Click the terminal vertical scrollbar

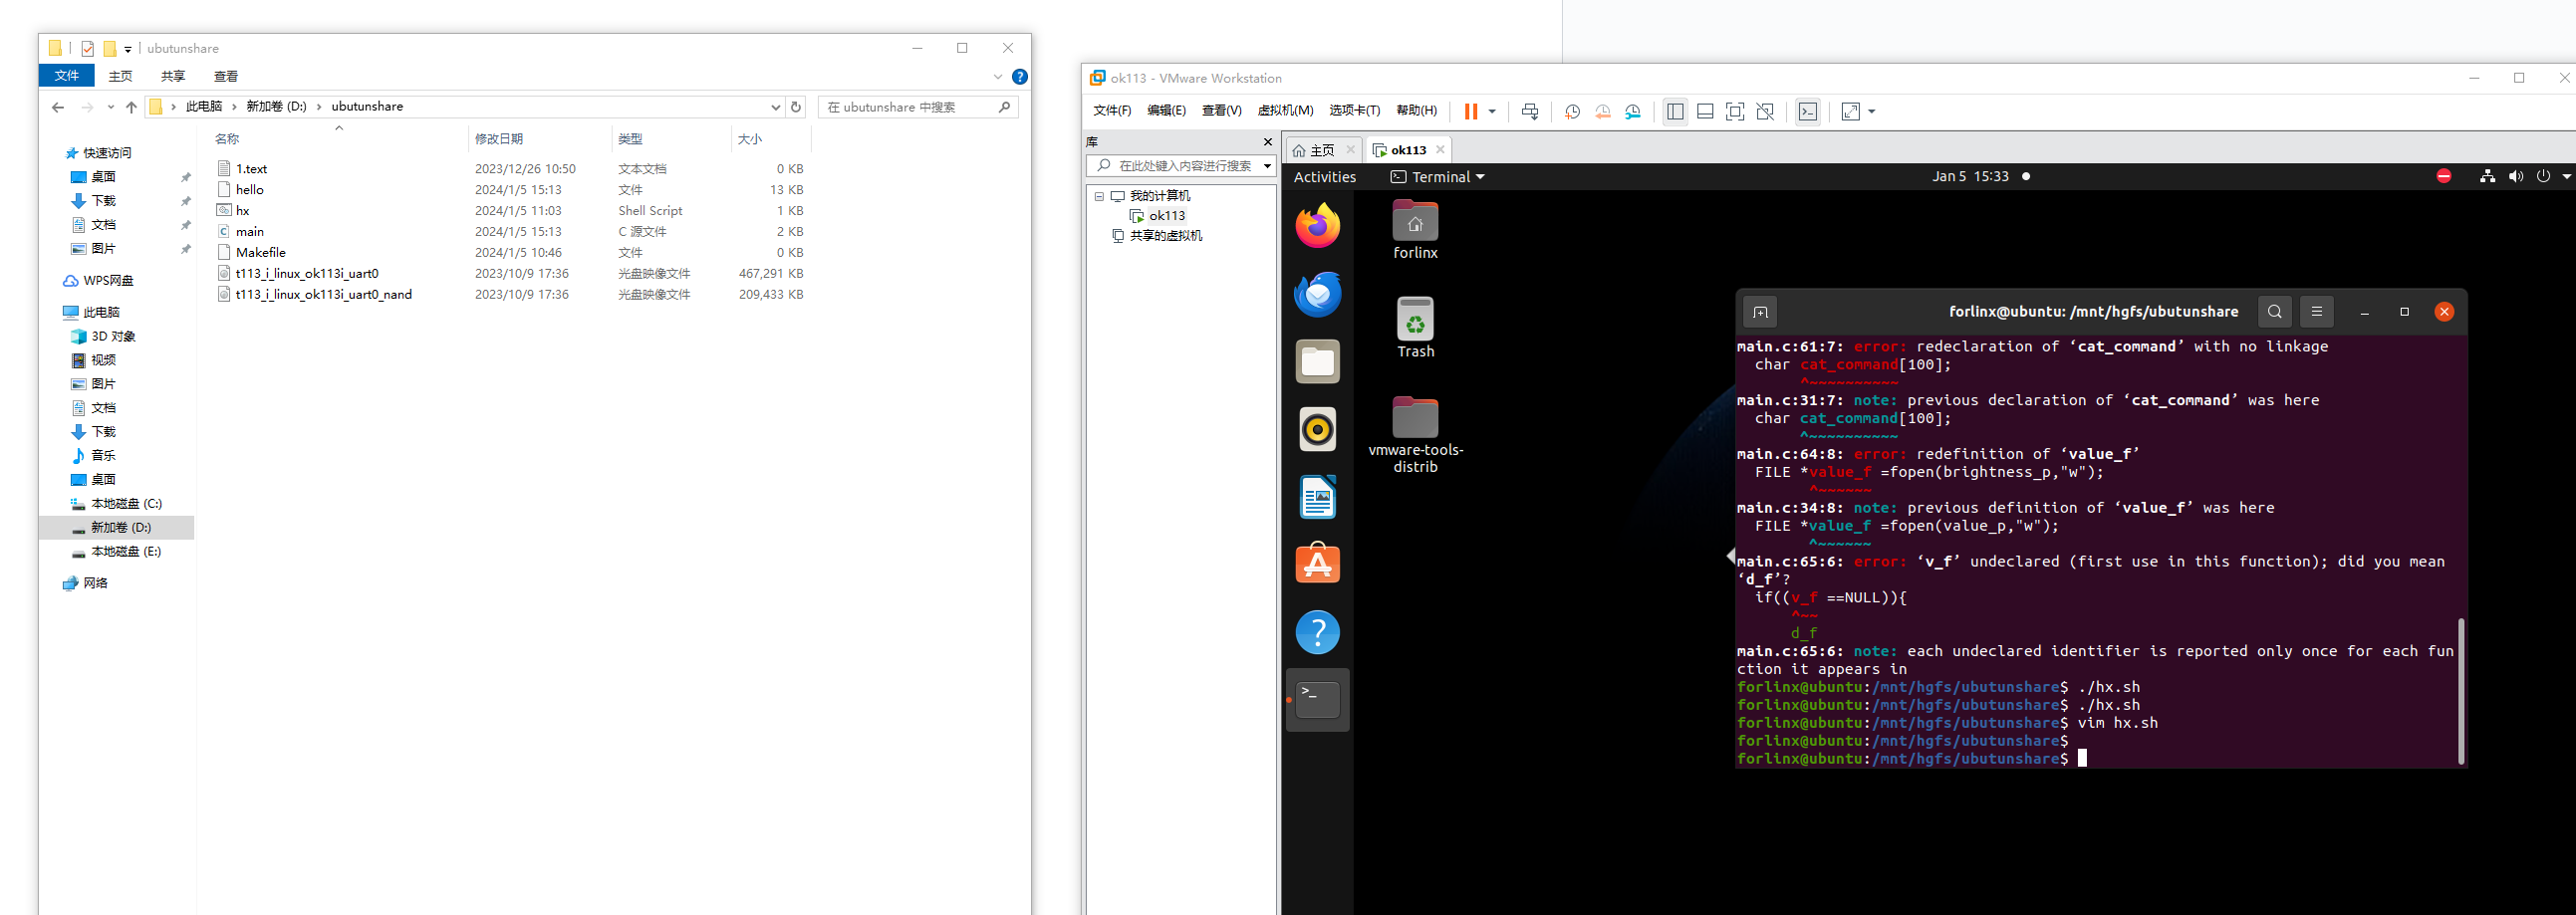click(2461, 690)
